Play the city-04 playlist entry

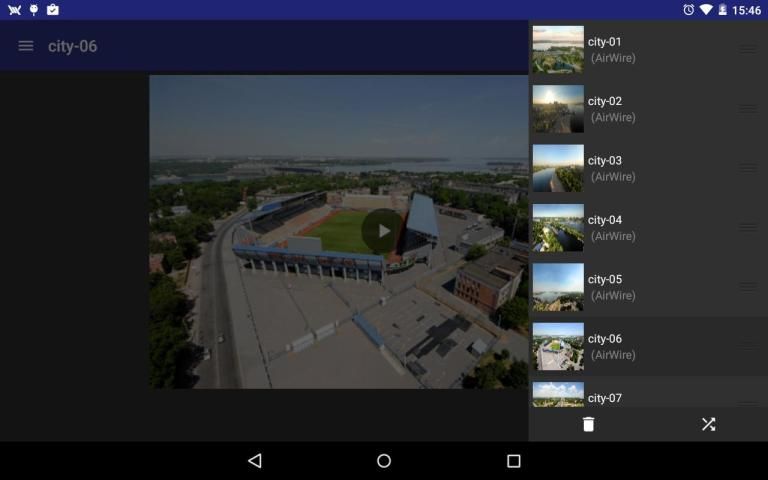tap(620, 228)
